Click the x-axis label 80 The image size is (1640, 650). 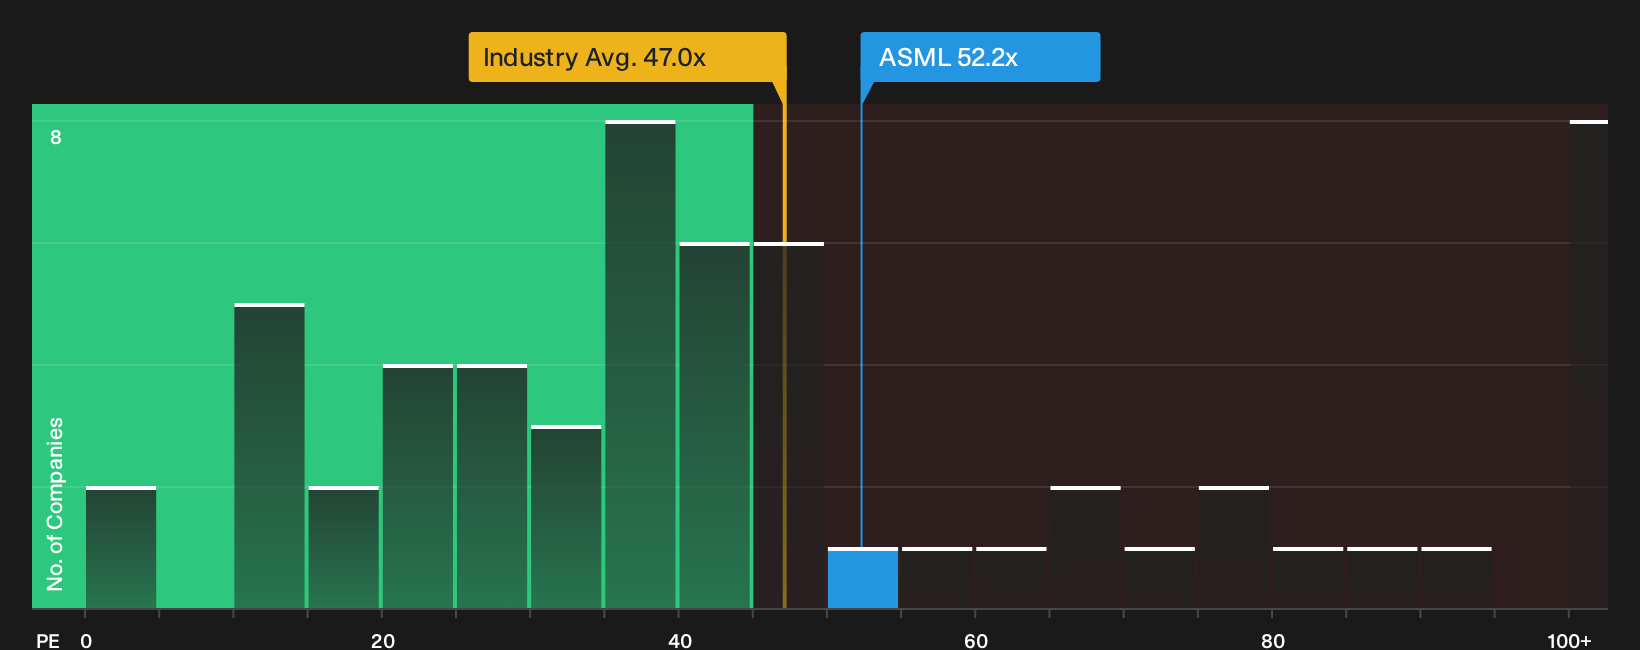pyautogui.click(x=1273, y=640)
